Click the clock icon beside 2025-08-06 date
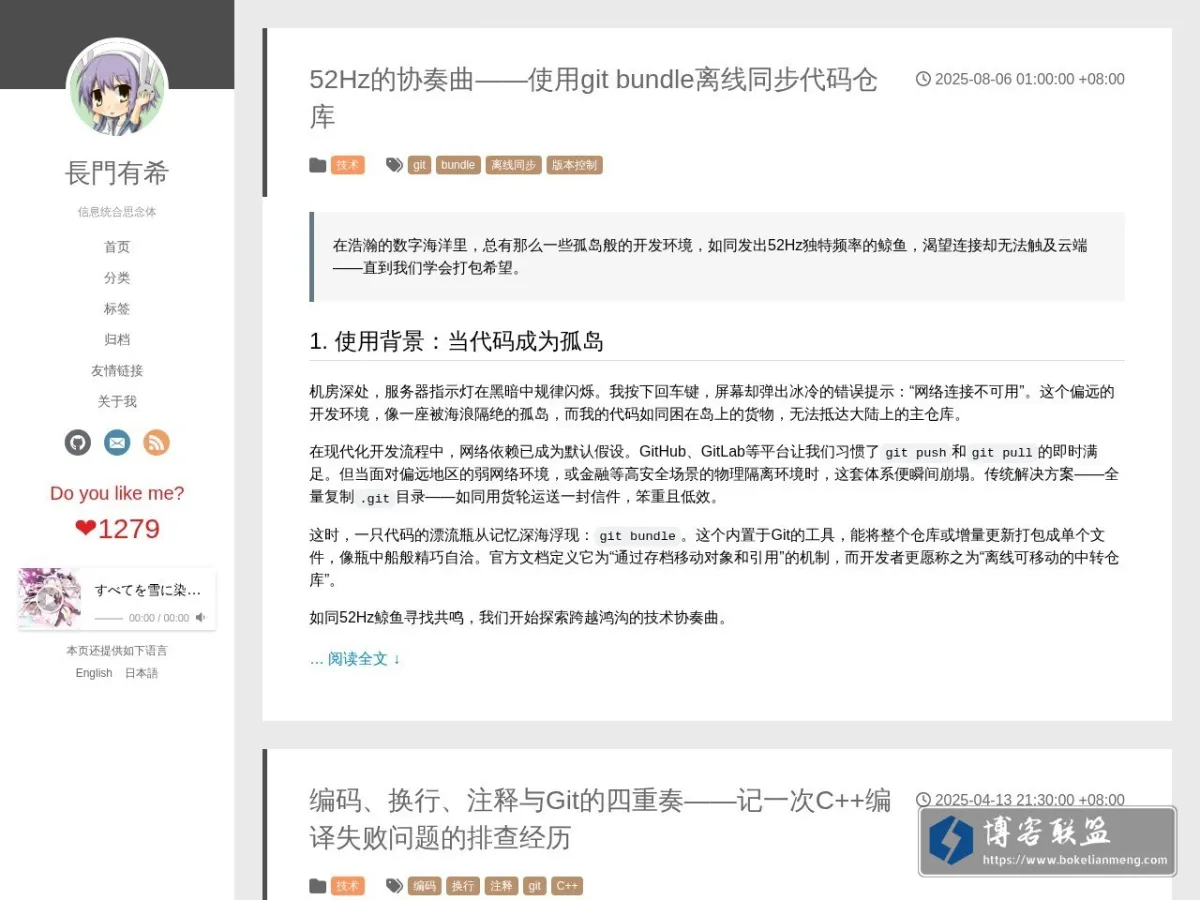Viewport: 1200px width, 900px height. pos(923,79)
